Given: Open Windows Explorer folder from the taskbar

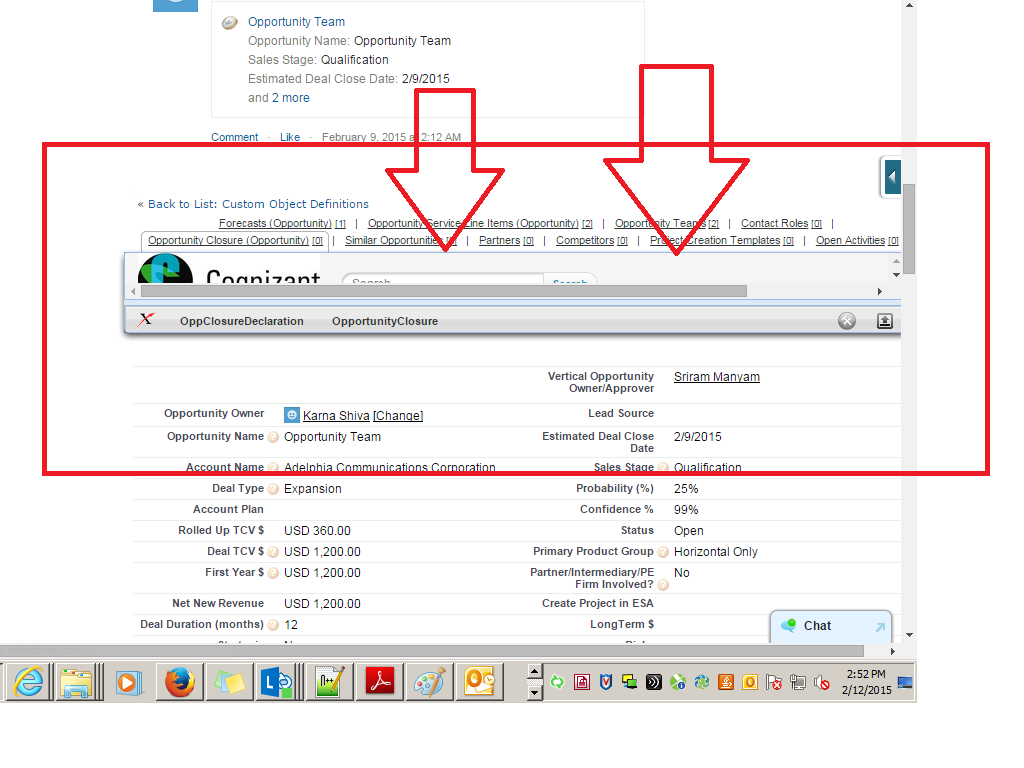Looking at the screenshot, I should [x=76, y=682].
